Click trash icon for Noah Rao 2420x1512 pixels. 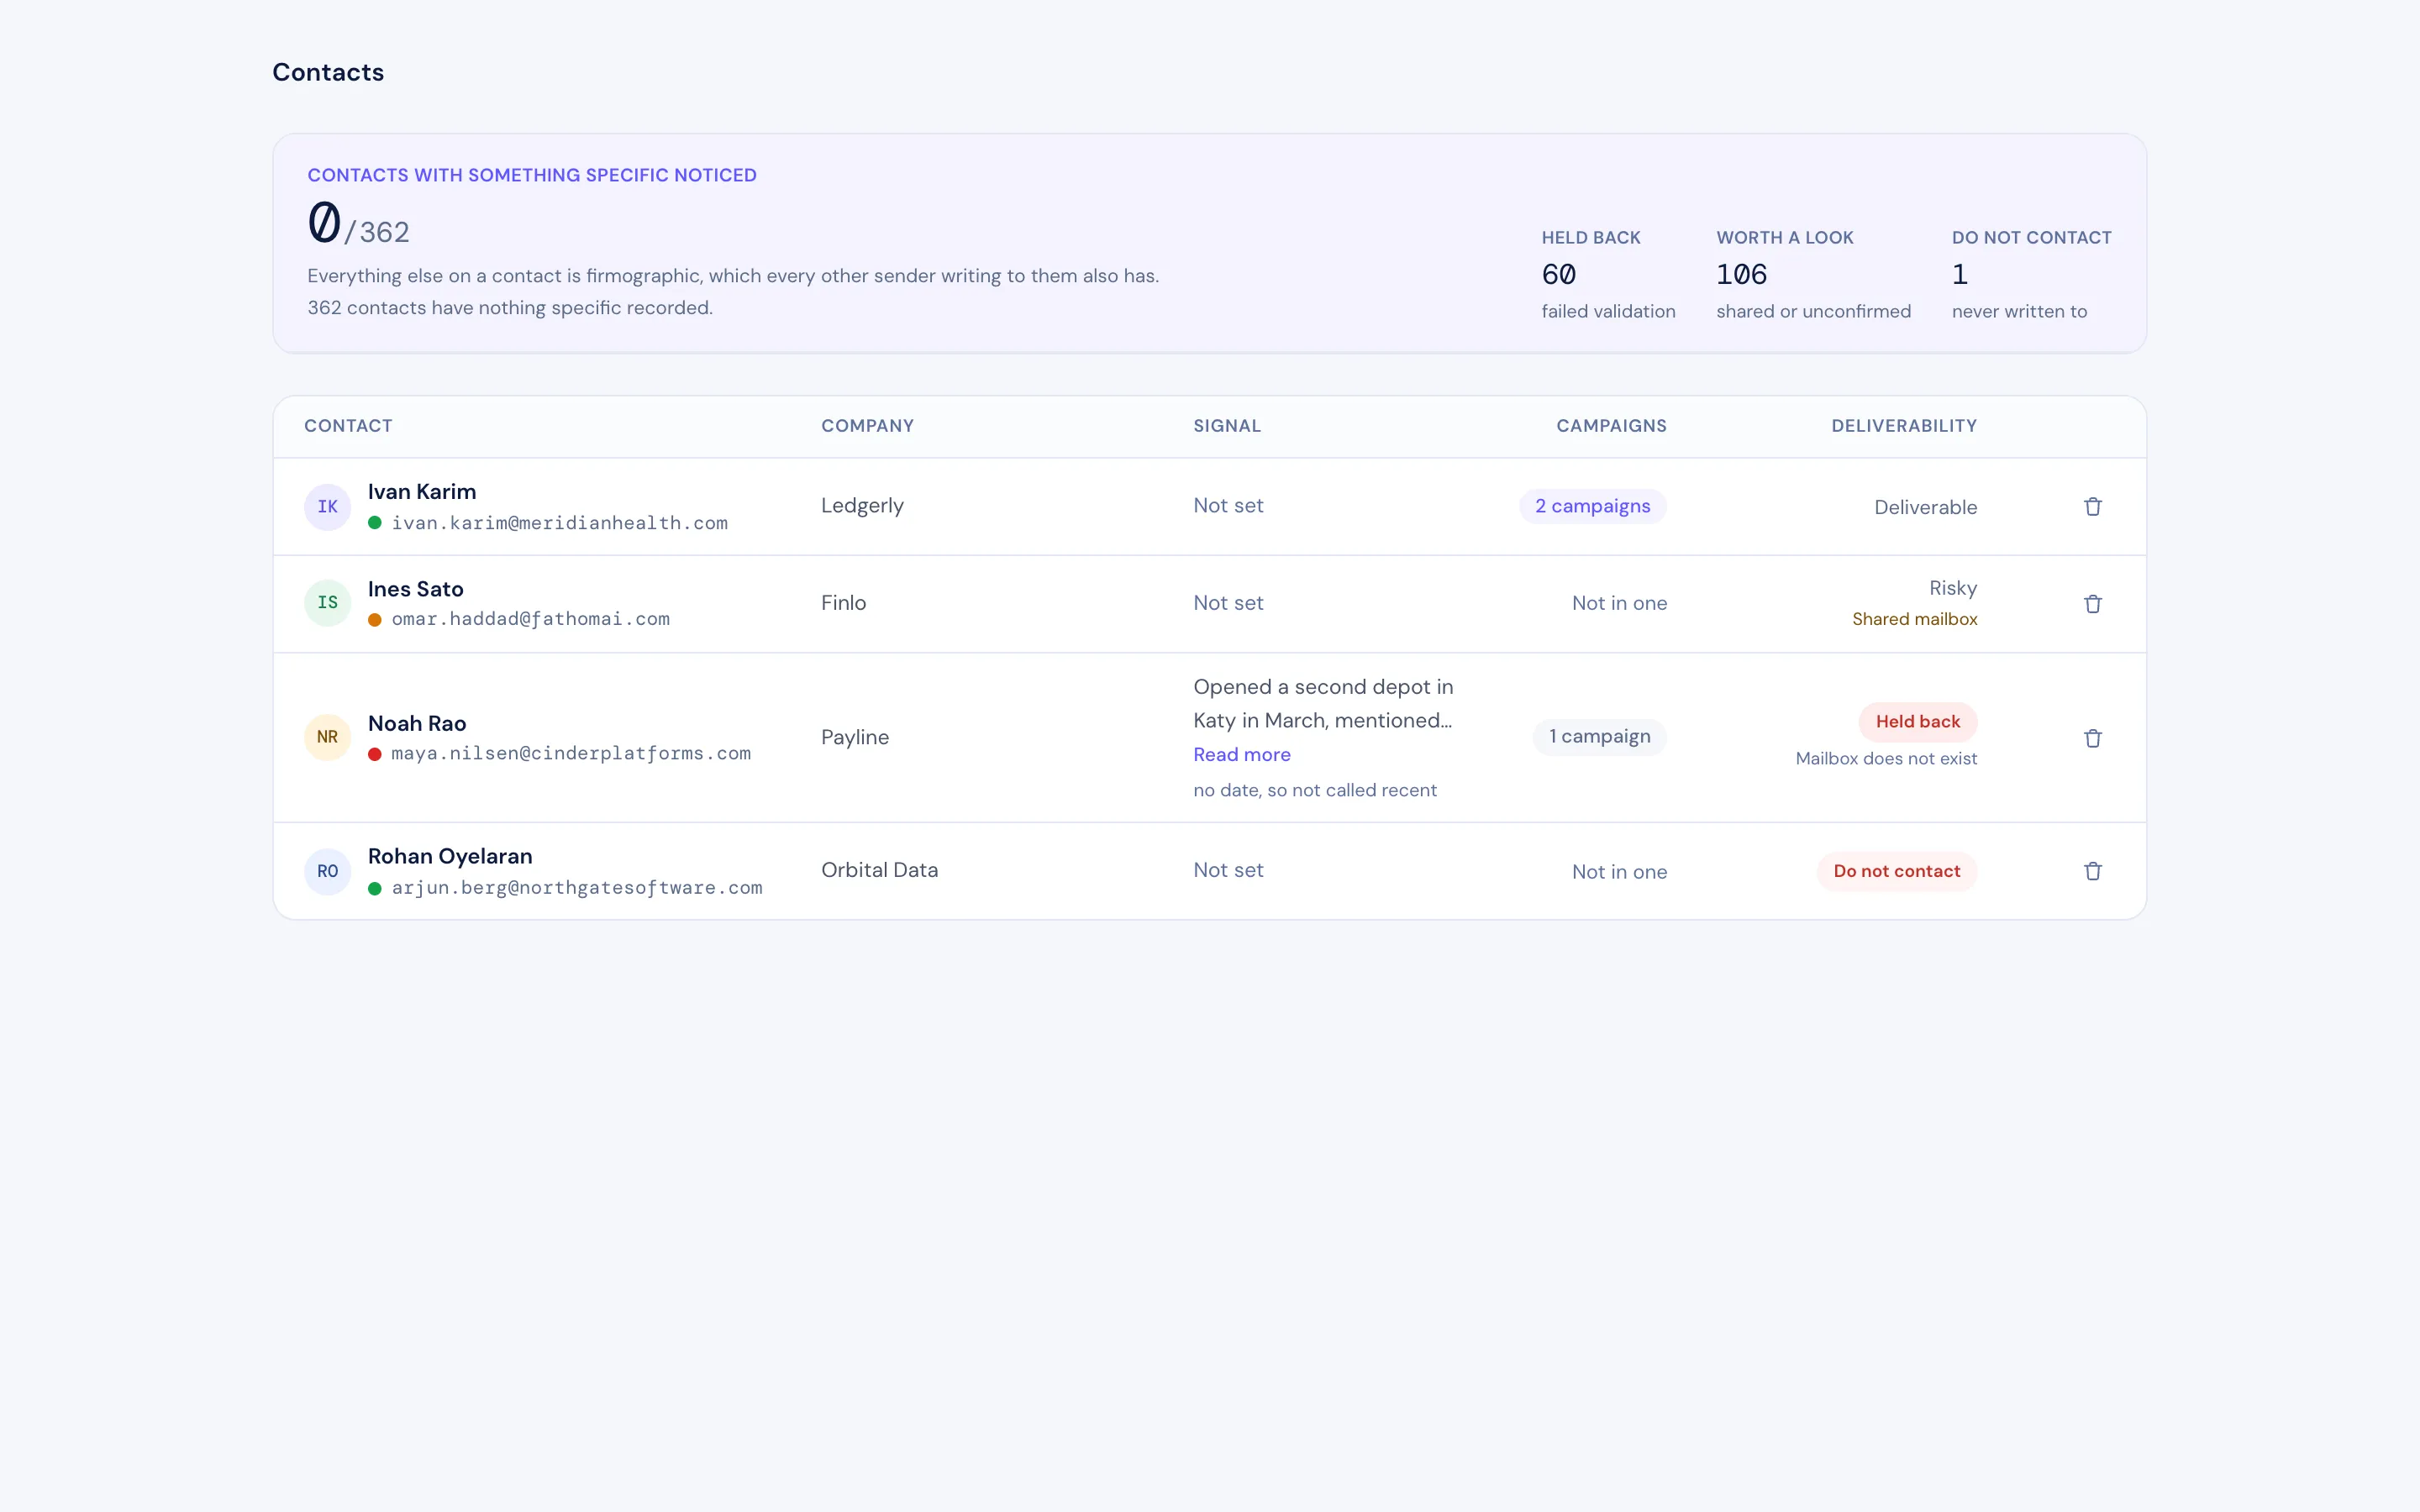pyautogui.click(x=2092, y=738)
